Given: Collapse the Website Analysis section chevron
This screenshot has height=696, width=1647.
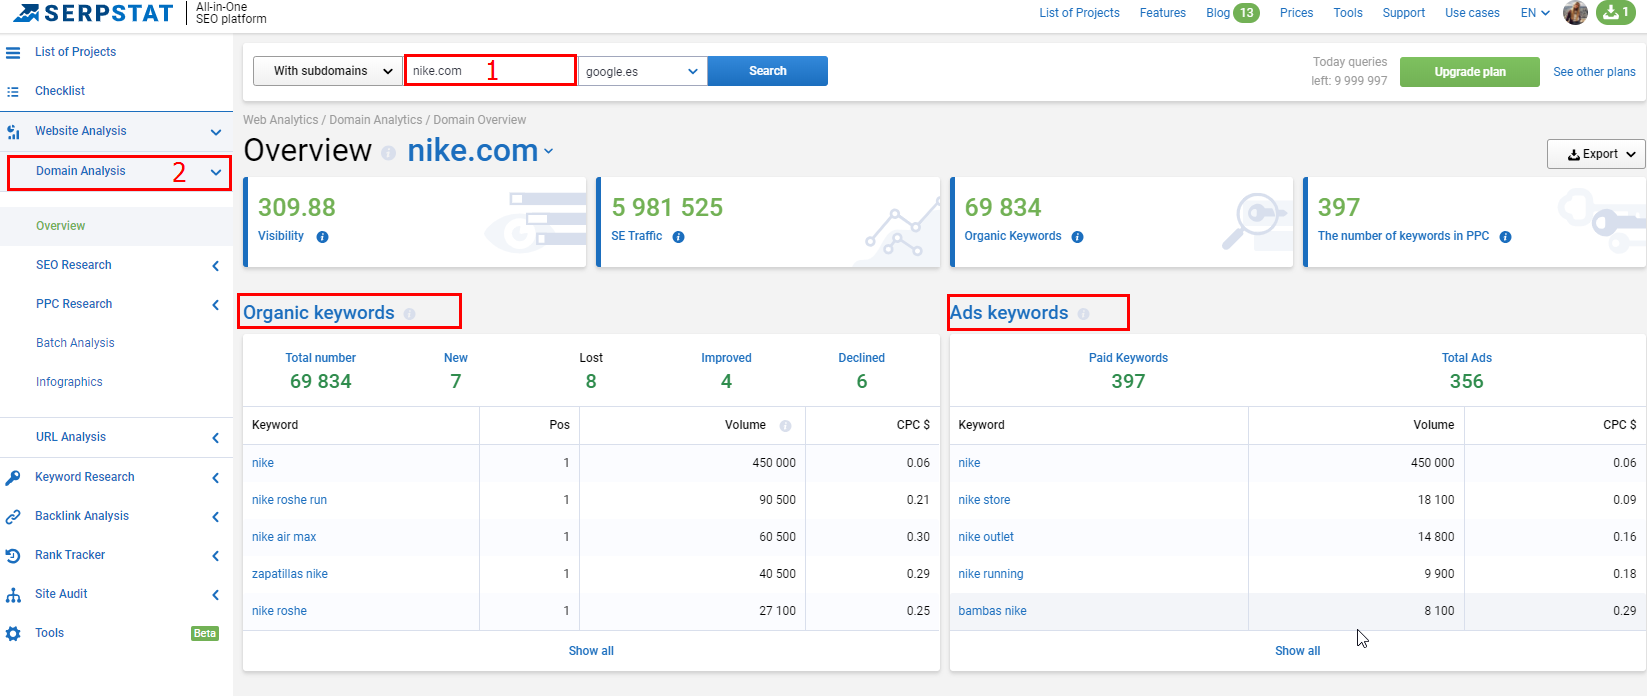Looking at the screenshot, I should 216,132.
